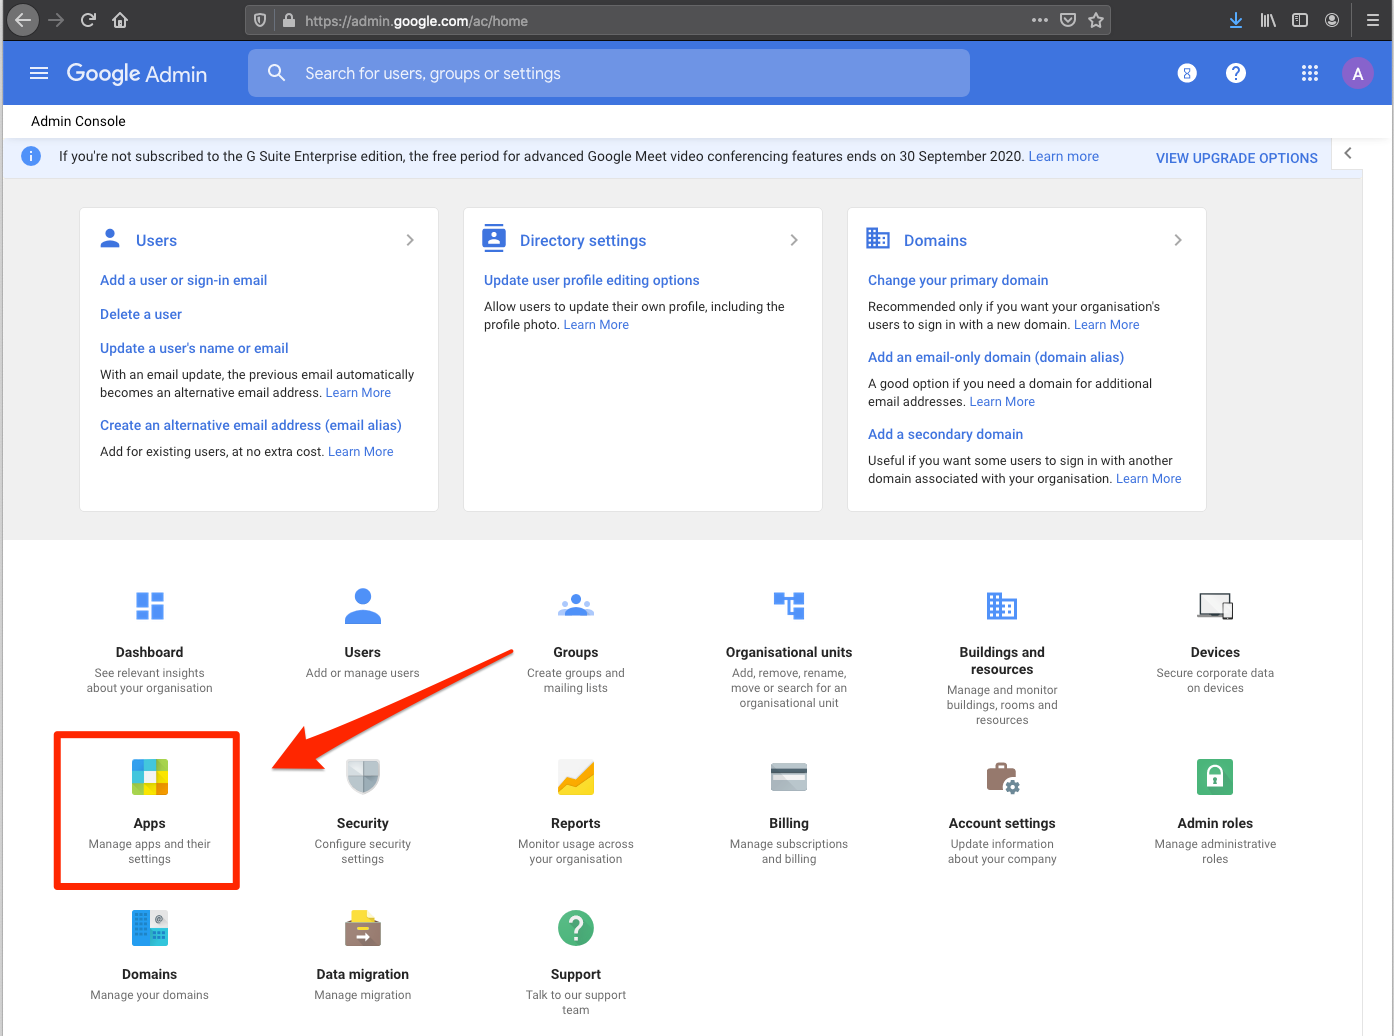The height and width of the screenshot is (1036, 1394).
Task: Expand the Users card chevron
Action: click(x=410, y=240)
